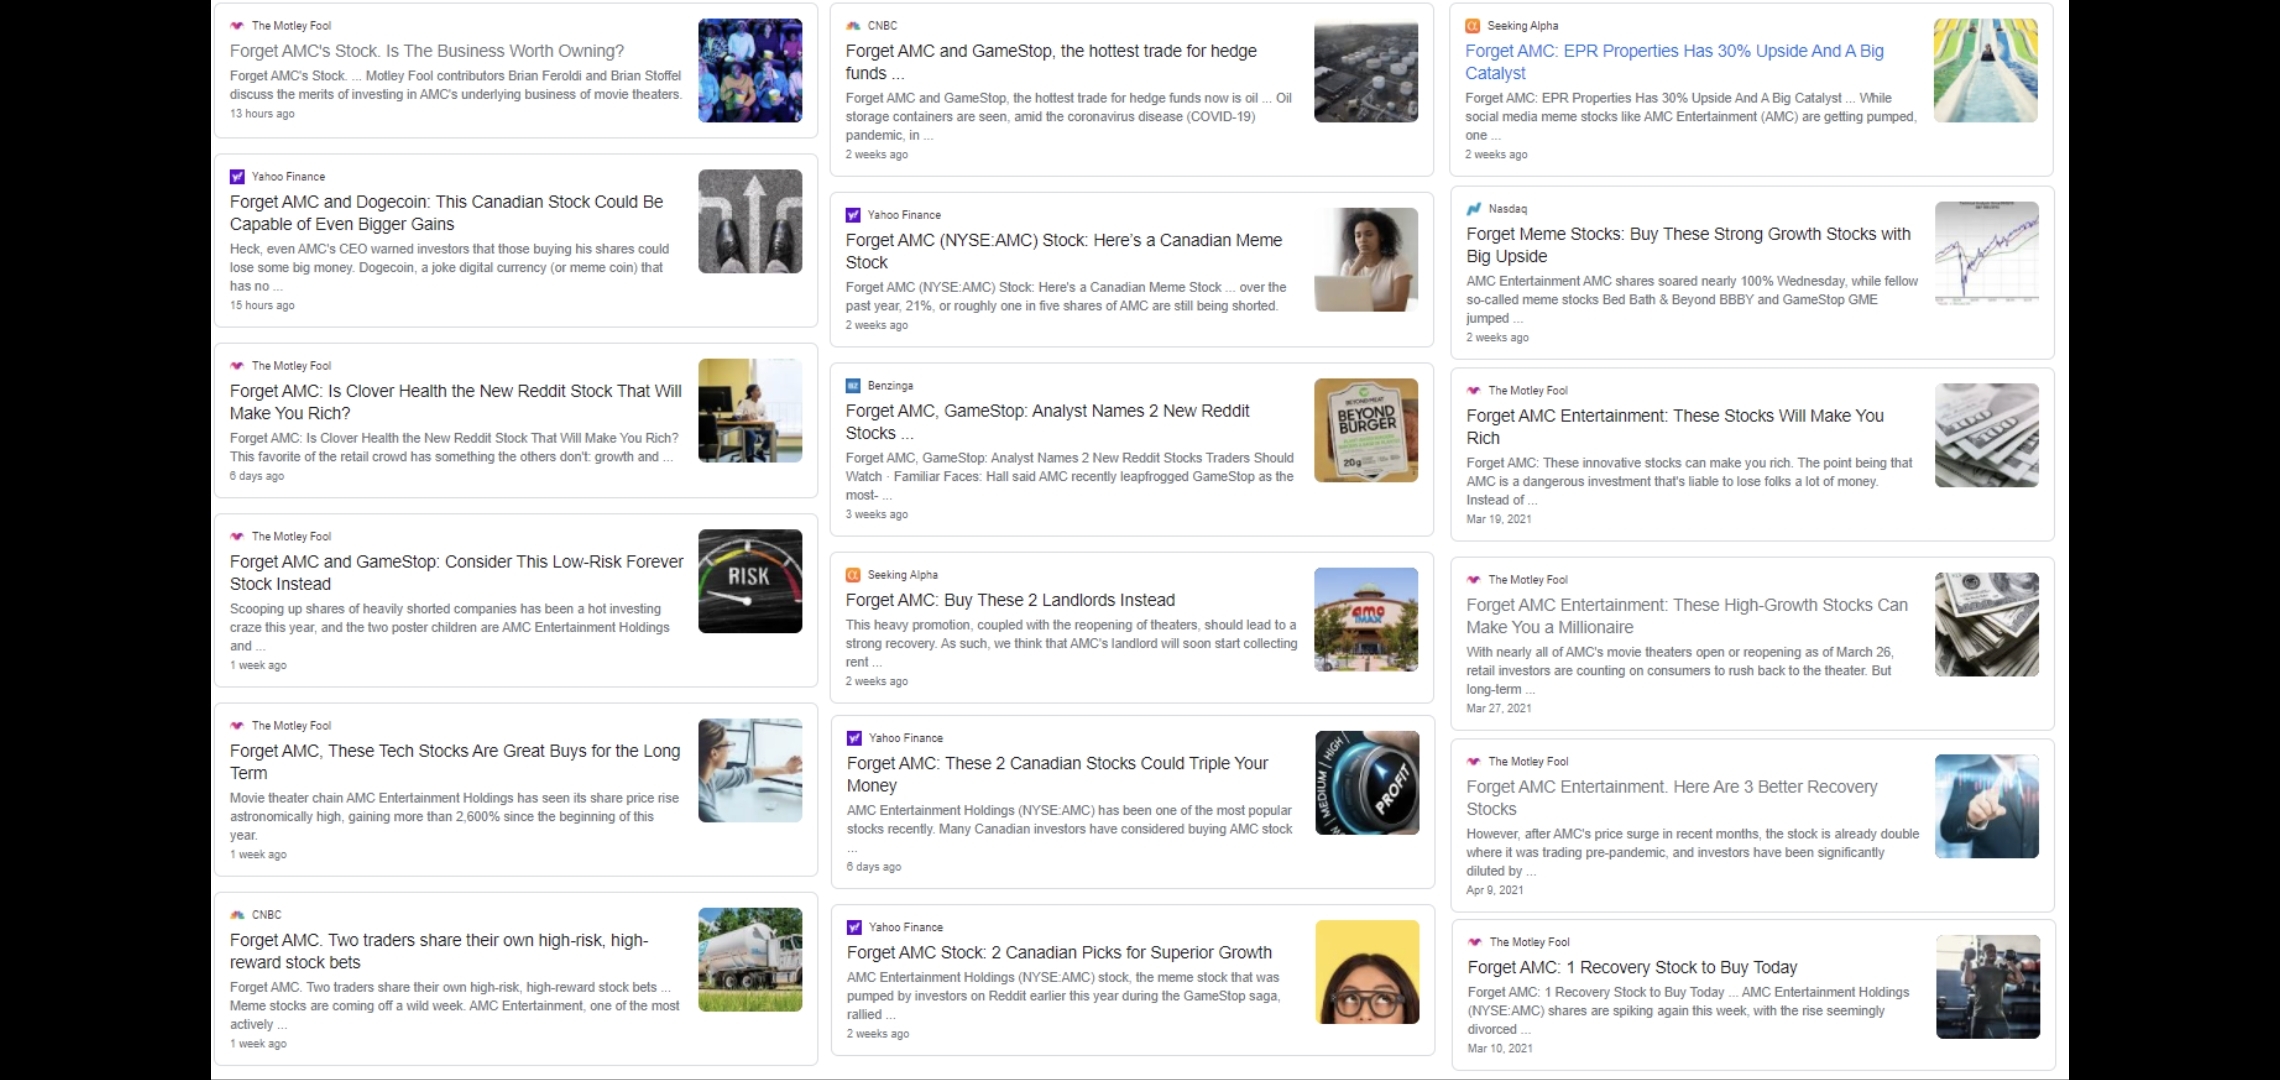This screenshot has height=1080, width=2280.
Task: Click the tanker truck thumbnail
Action: (x=750, y=960)
